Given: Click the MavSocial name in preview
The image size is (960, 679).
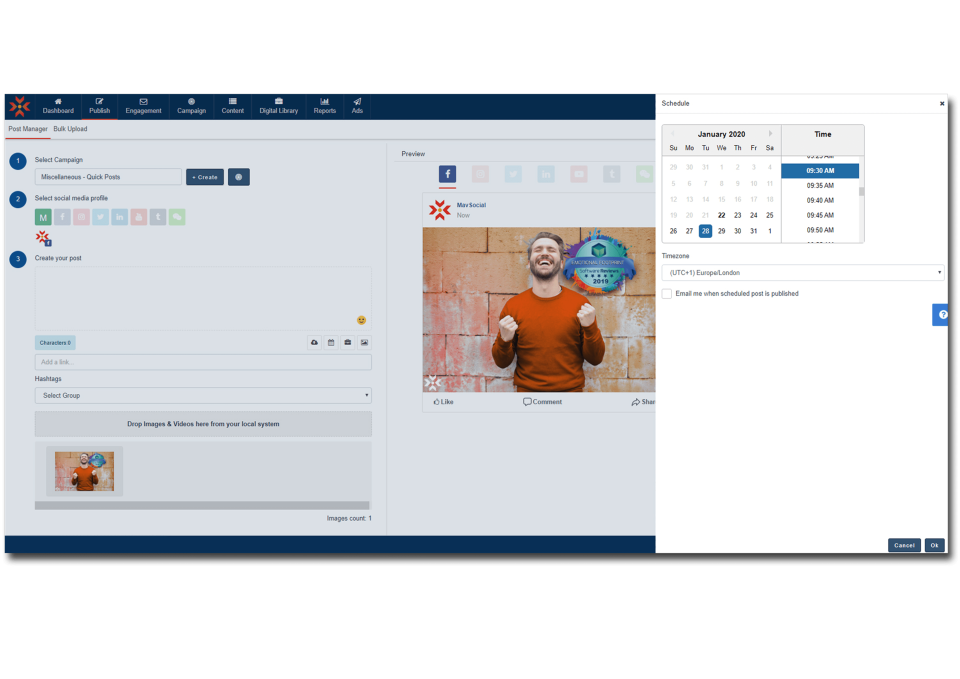Looking at the screenshot, I should pyautogui.click(x=471, y=205).
